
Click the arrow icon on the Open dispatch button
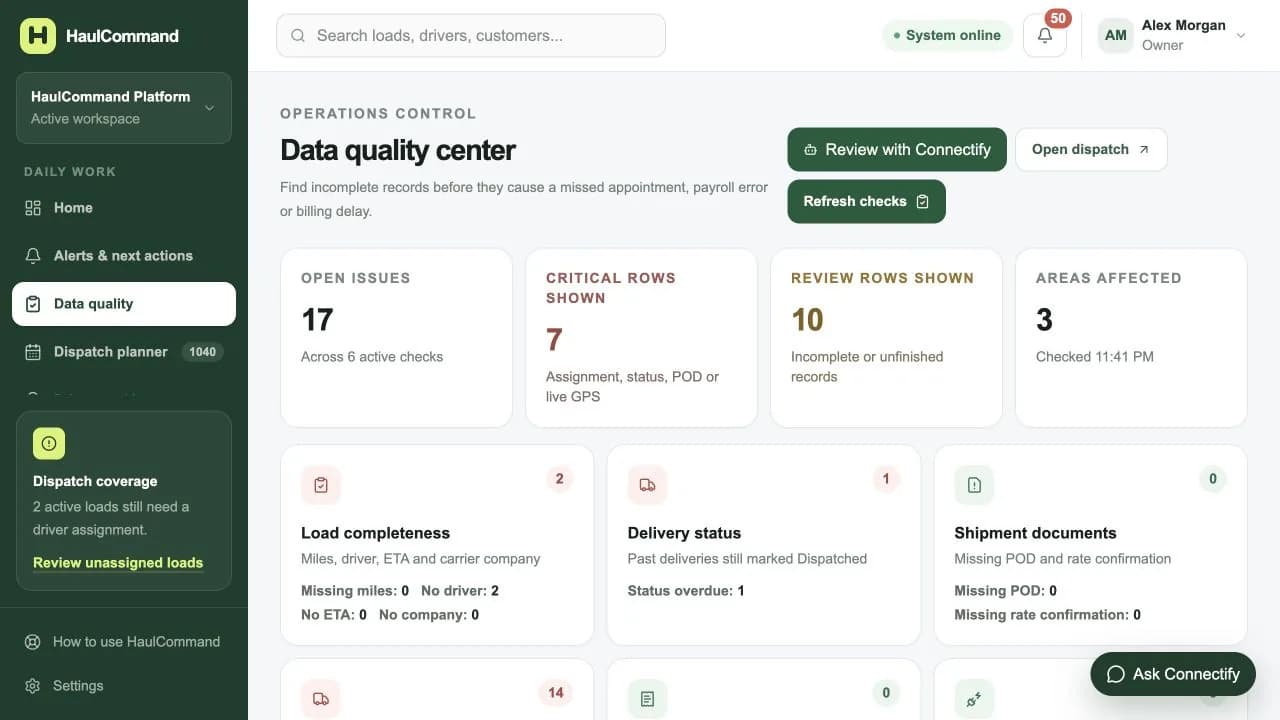pyautogui.click(x=1144, y=149)
